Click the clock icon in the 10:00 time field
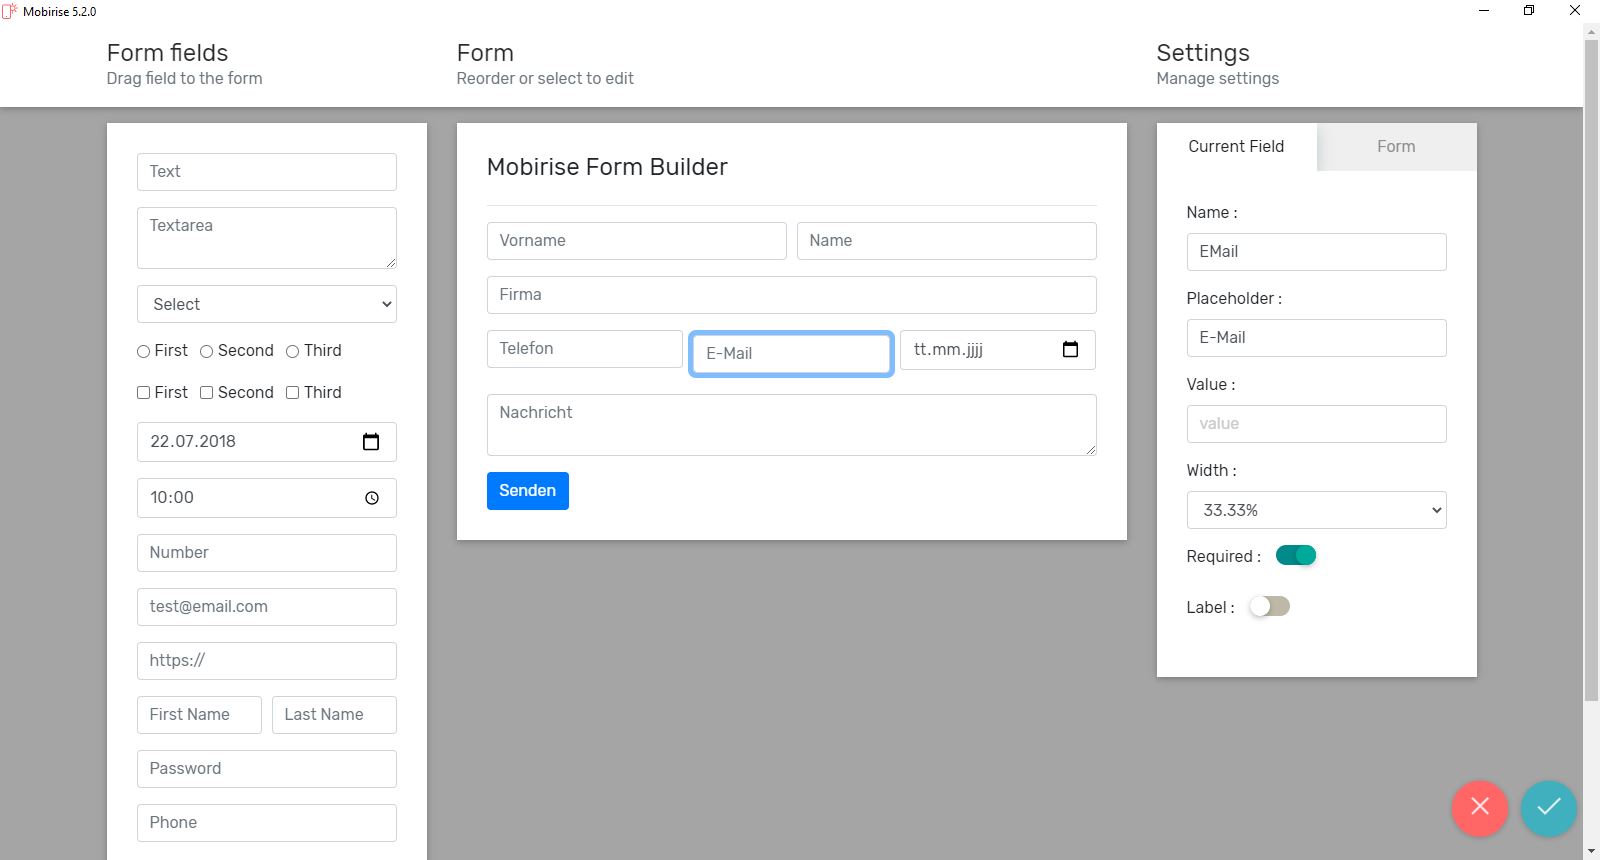 (372, 498)
